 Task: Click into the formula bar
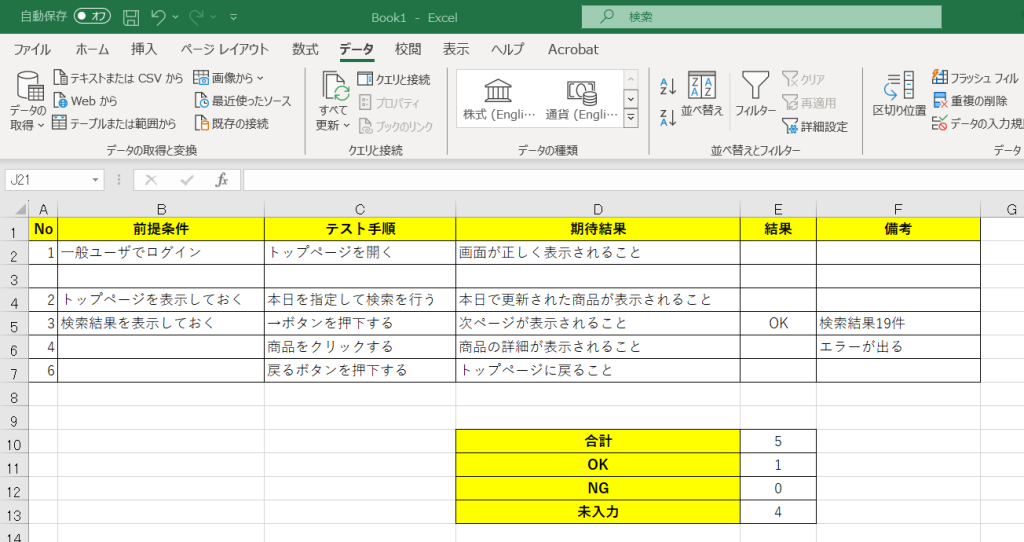[633, 180]
